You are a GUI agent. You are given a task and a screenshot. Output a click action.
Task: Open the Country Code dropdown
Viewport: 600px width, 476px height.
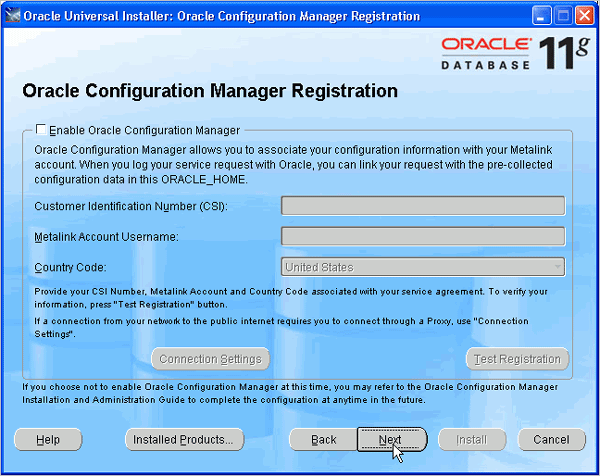423,267
